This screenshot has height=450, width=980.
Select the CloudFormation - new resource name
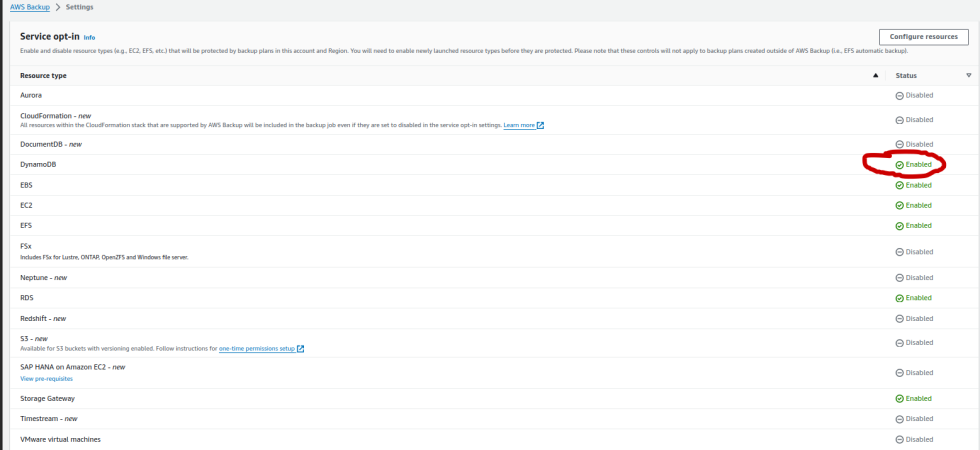(56, 116)
